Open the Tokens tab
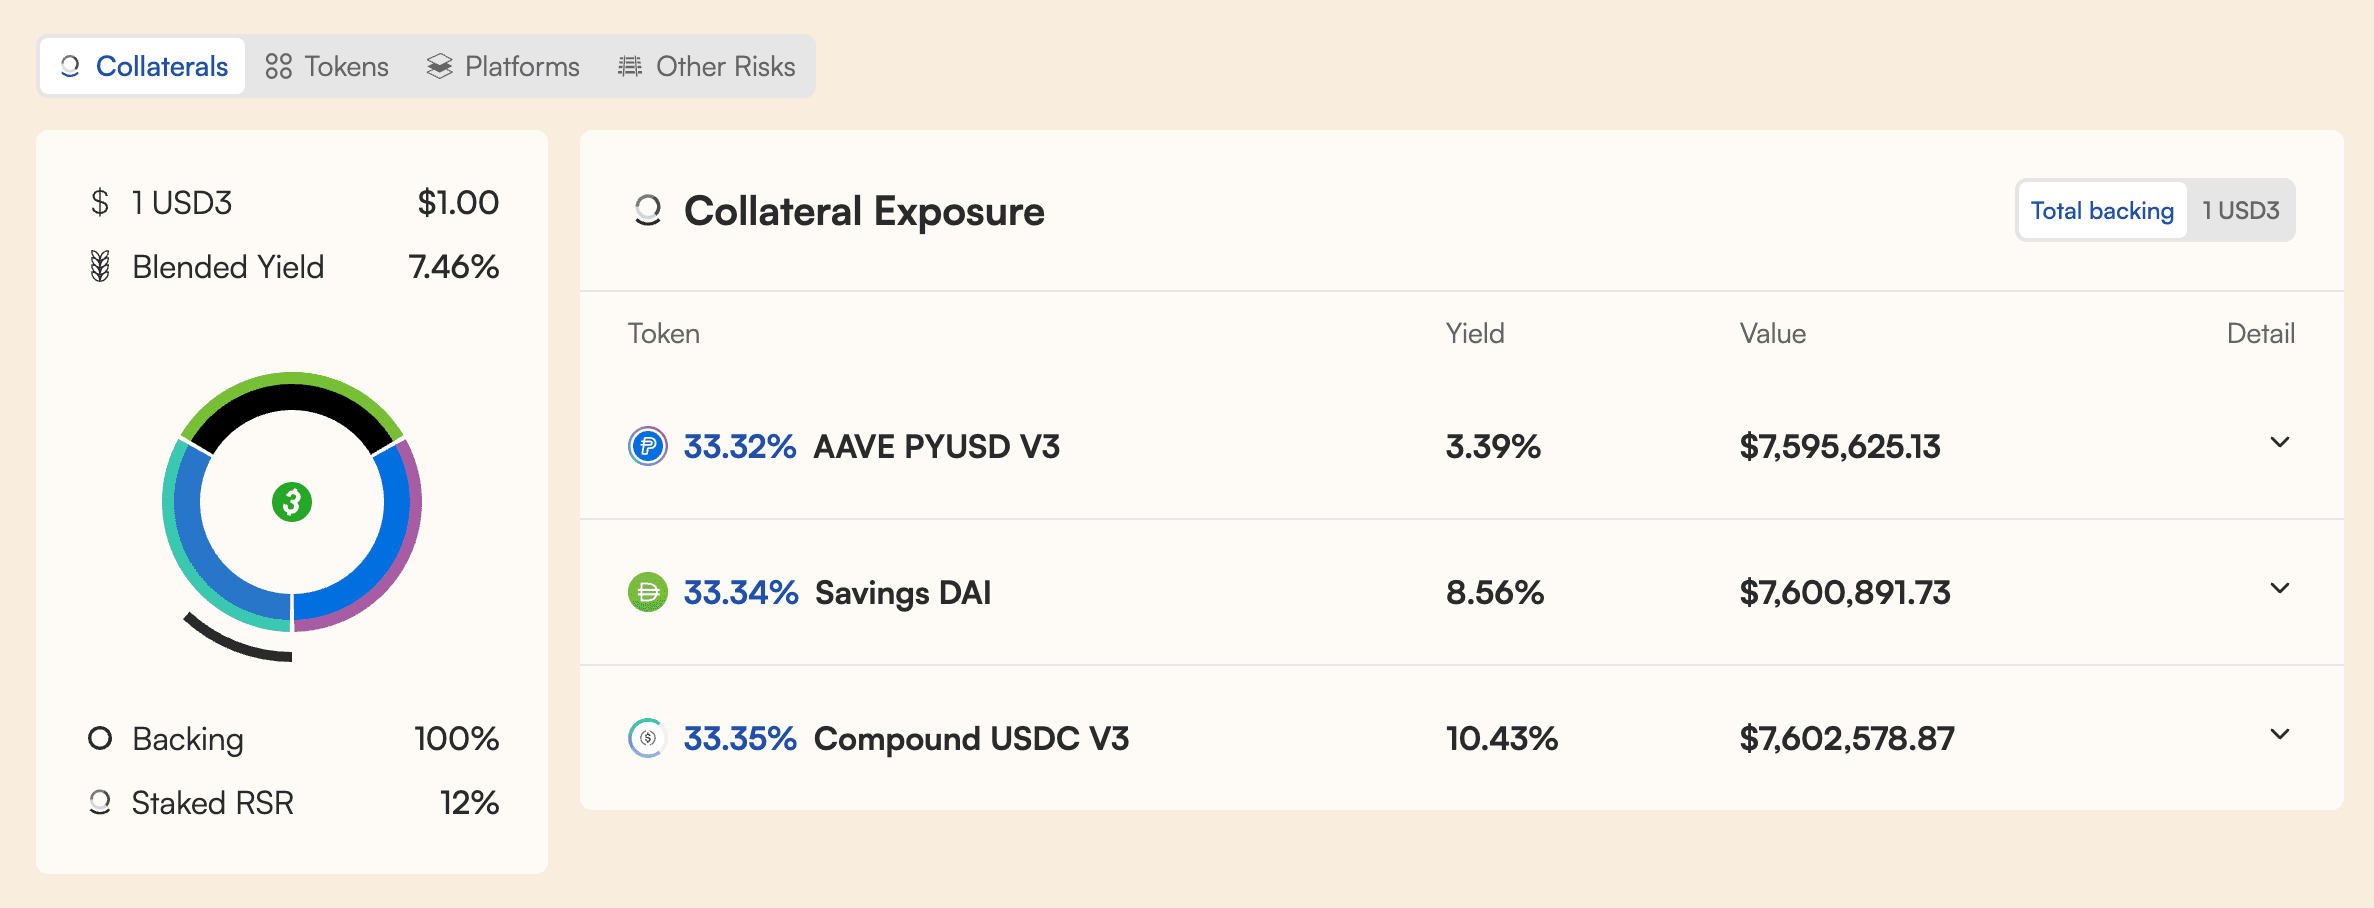Image resolution: width=2374 pixels, height=908 pixels. click(327, 67)
